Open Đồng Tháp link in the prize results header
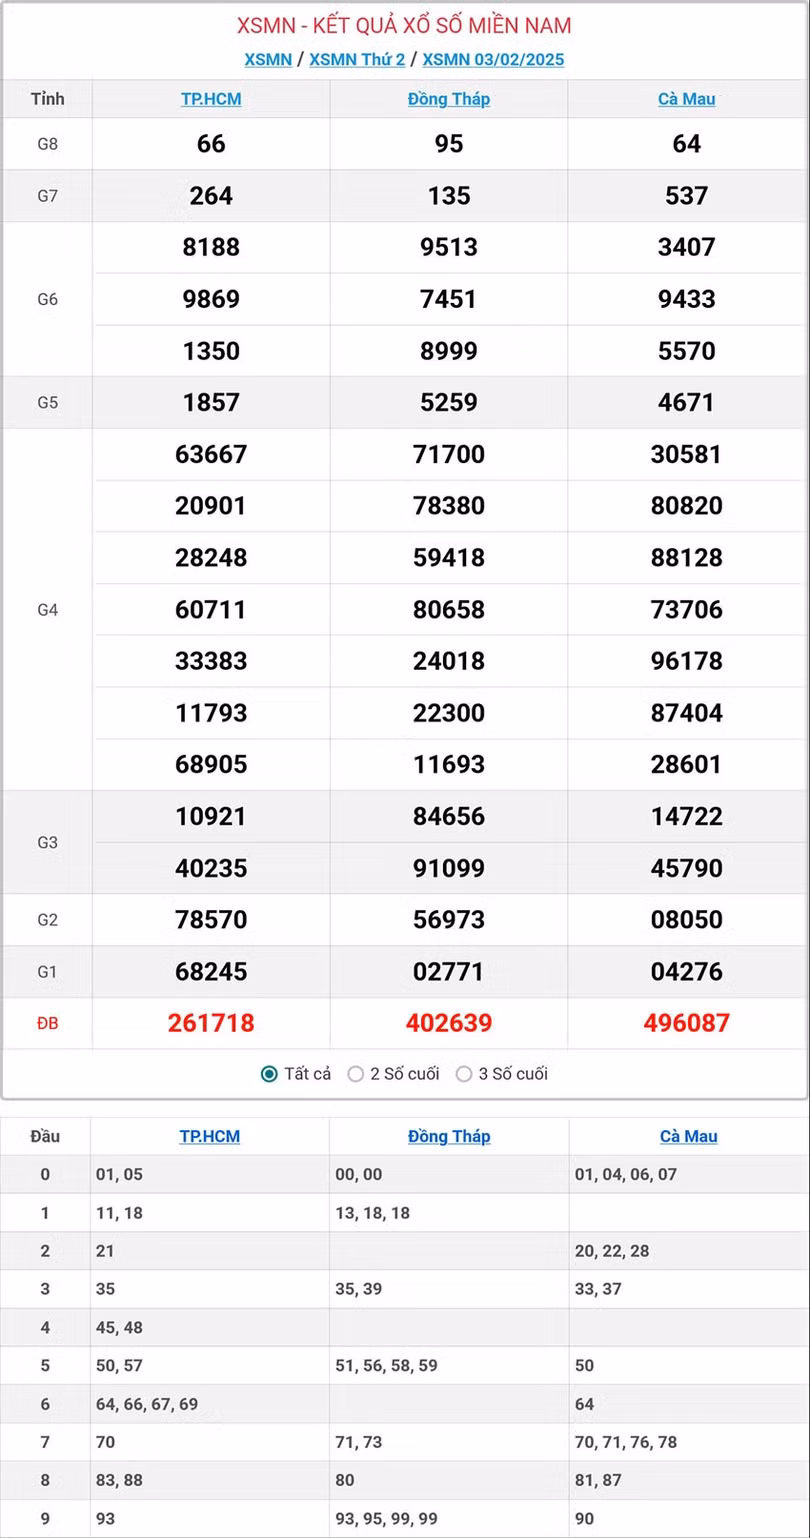Image resolution: width=810 pixels, height=1538 pixels. tap(449, 99)
